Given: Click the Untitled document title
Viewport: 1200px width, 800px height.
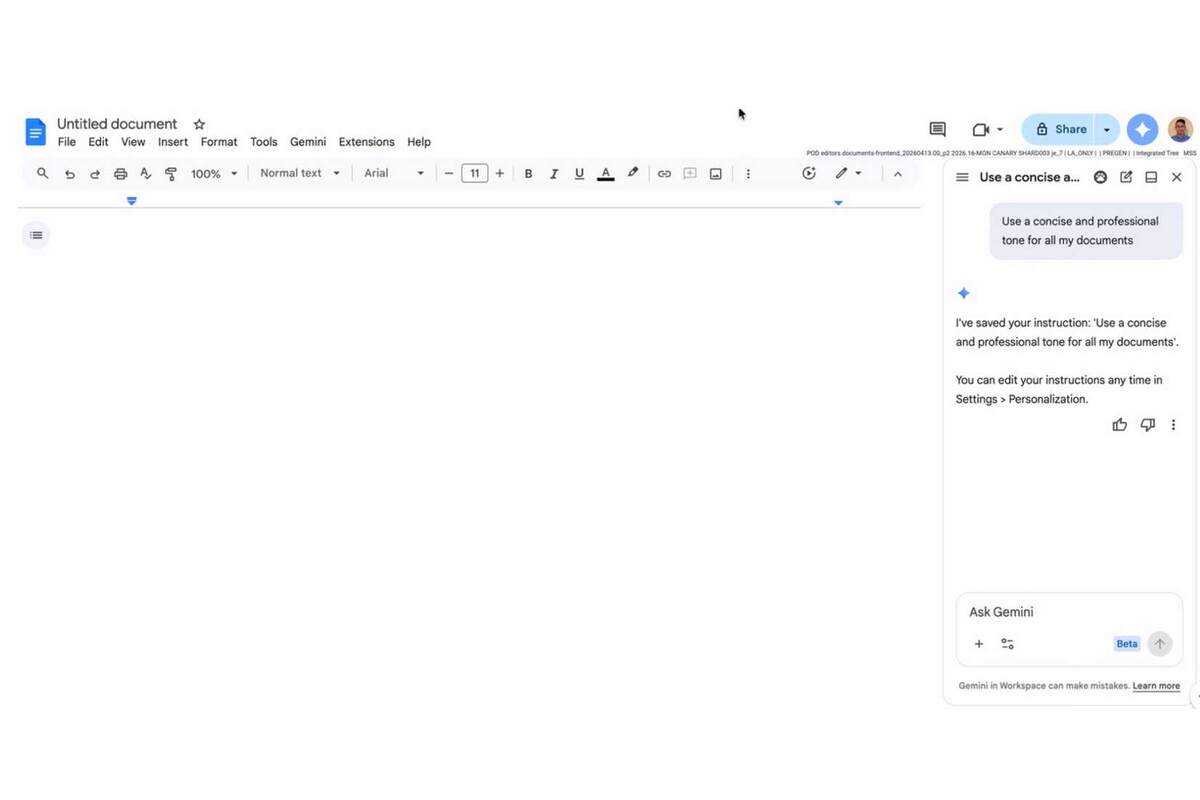Looking at the screenshot, I should [117, 124].
